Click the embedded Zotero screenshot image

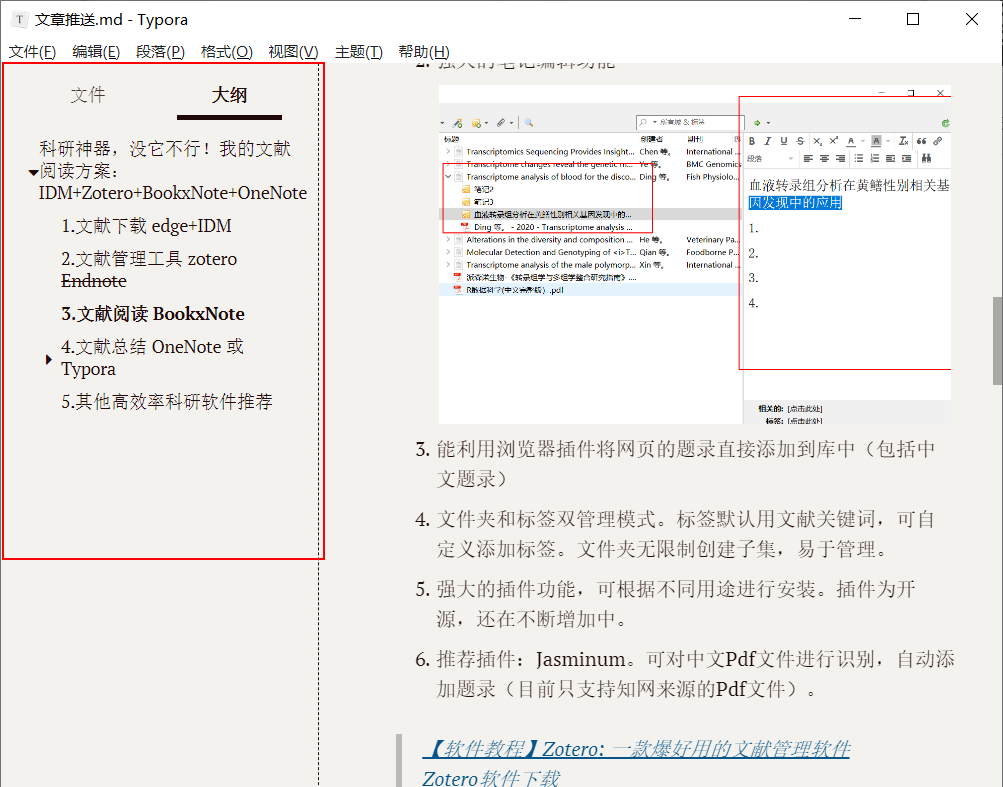click(x=695, y=254)
